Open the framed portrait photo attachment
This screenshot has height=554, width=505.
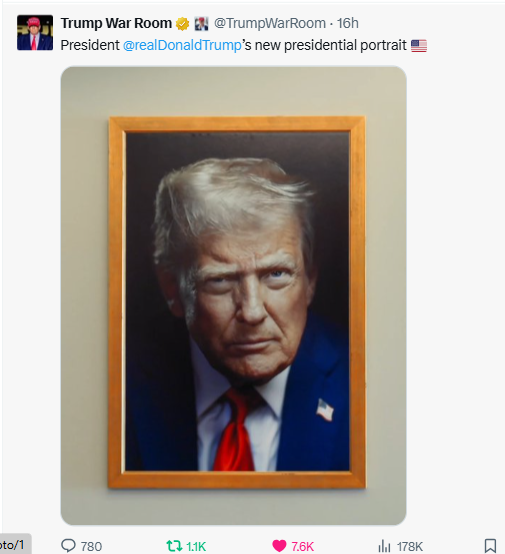234,295
